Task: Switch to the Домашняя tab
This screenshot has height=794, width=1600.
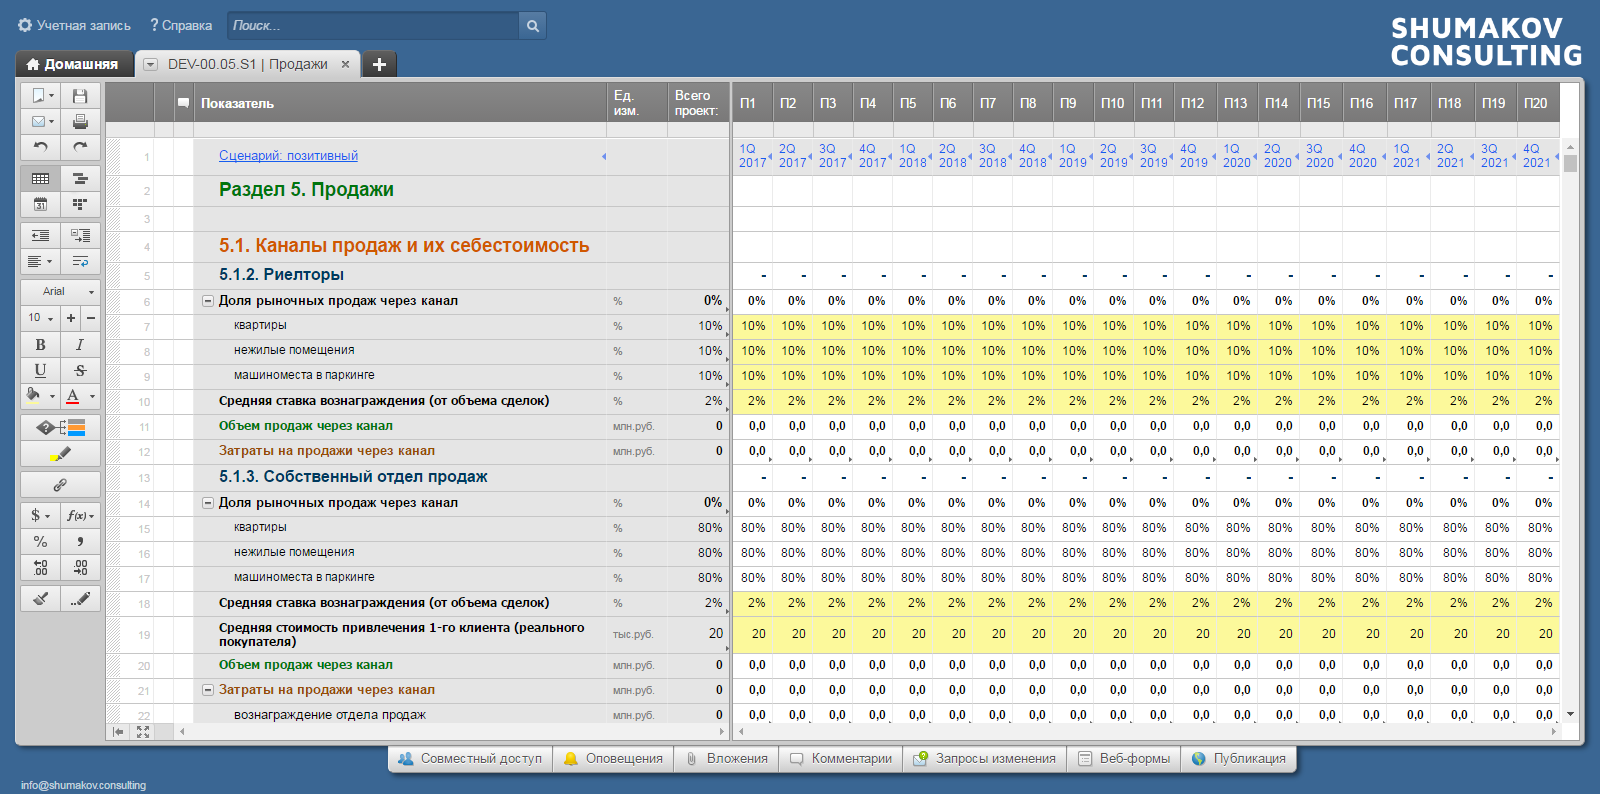Action: pyautogui.click(x=73, y=64)
